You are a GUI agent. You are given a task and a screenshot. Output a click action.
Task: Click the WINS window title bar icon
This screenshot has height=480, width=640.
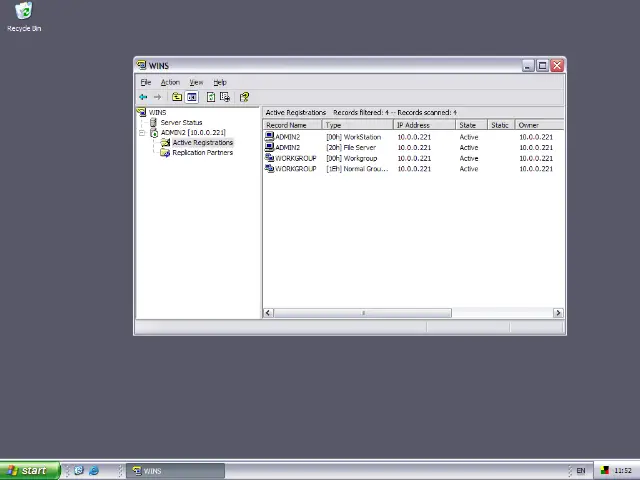pos(141,65)
